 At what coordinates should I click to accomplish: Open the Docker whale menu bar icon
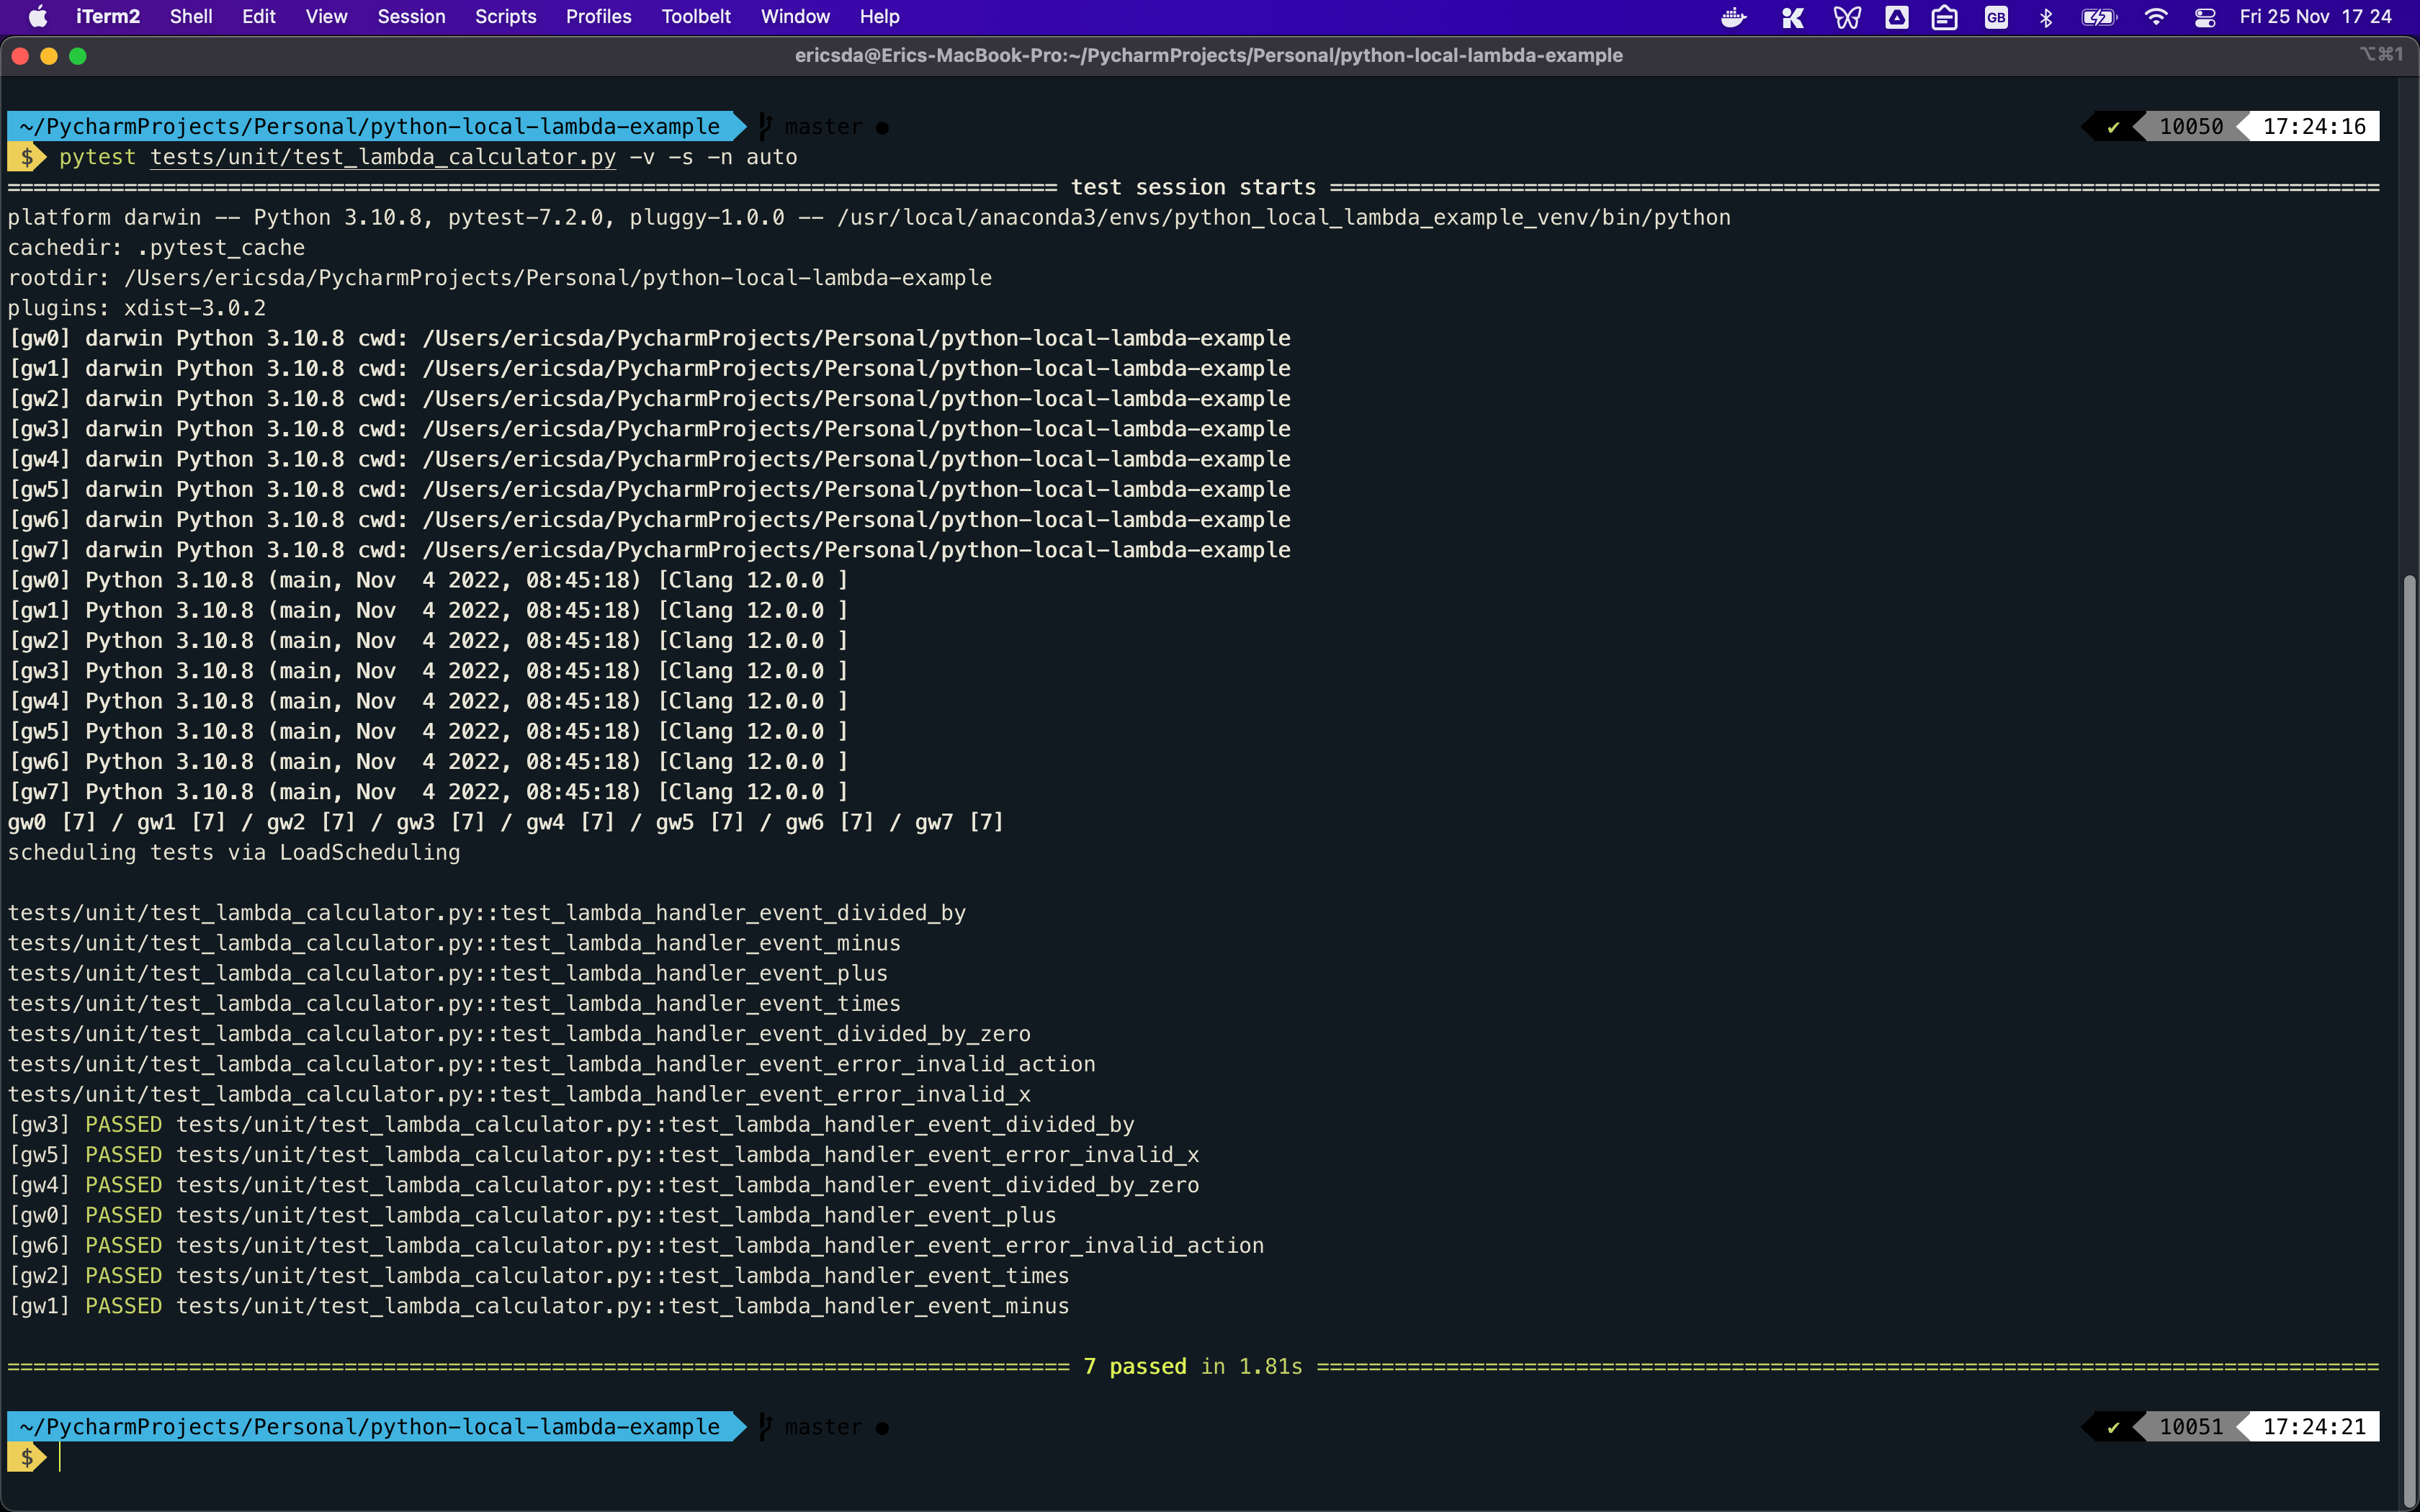(1733, 17)
